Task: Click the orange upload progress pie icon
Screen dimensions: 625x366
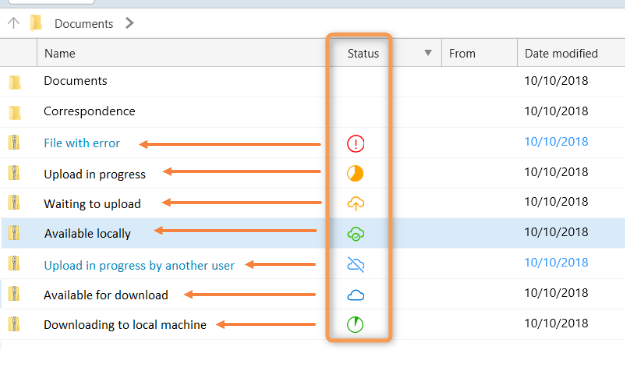Action: coord(355,173)
